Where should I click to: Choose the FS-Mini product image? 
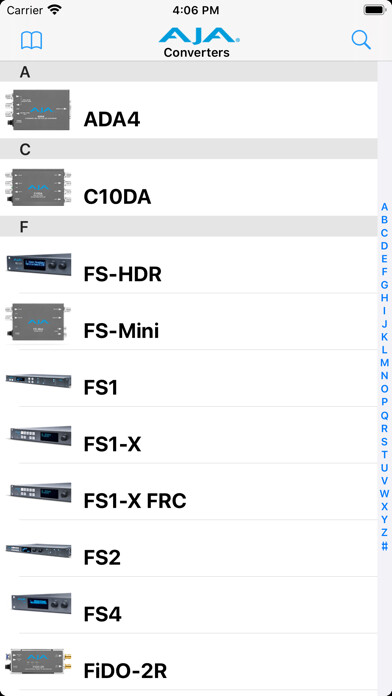[38, 322]
